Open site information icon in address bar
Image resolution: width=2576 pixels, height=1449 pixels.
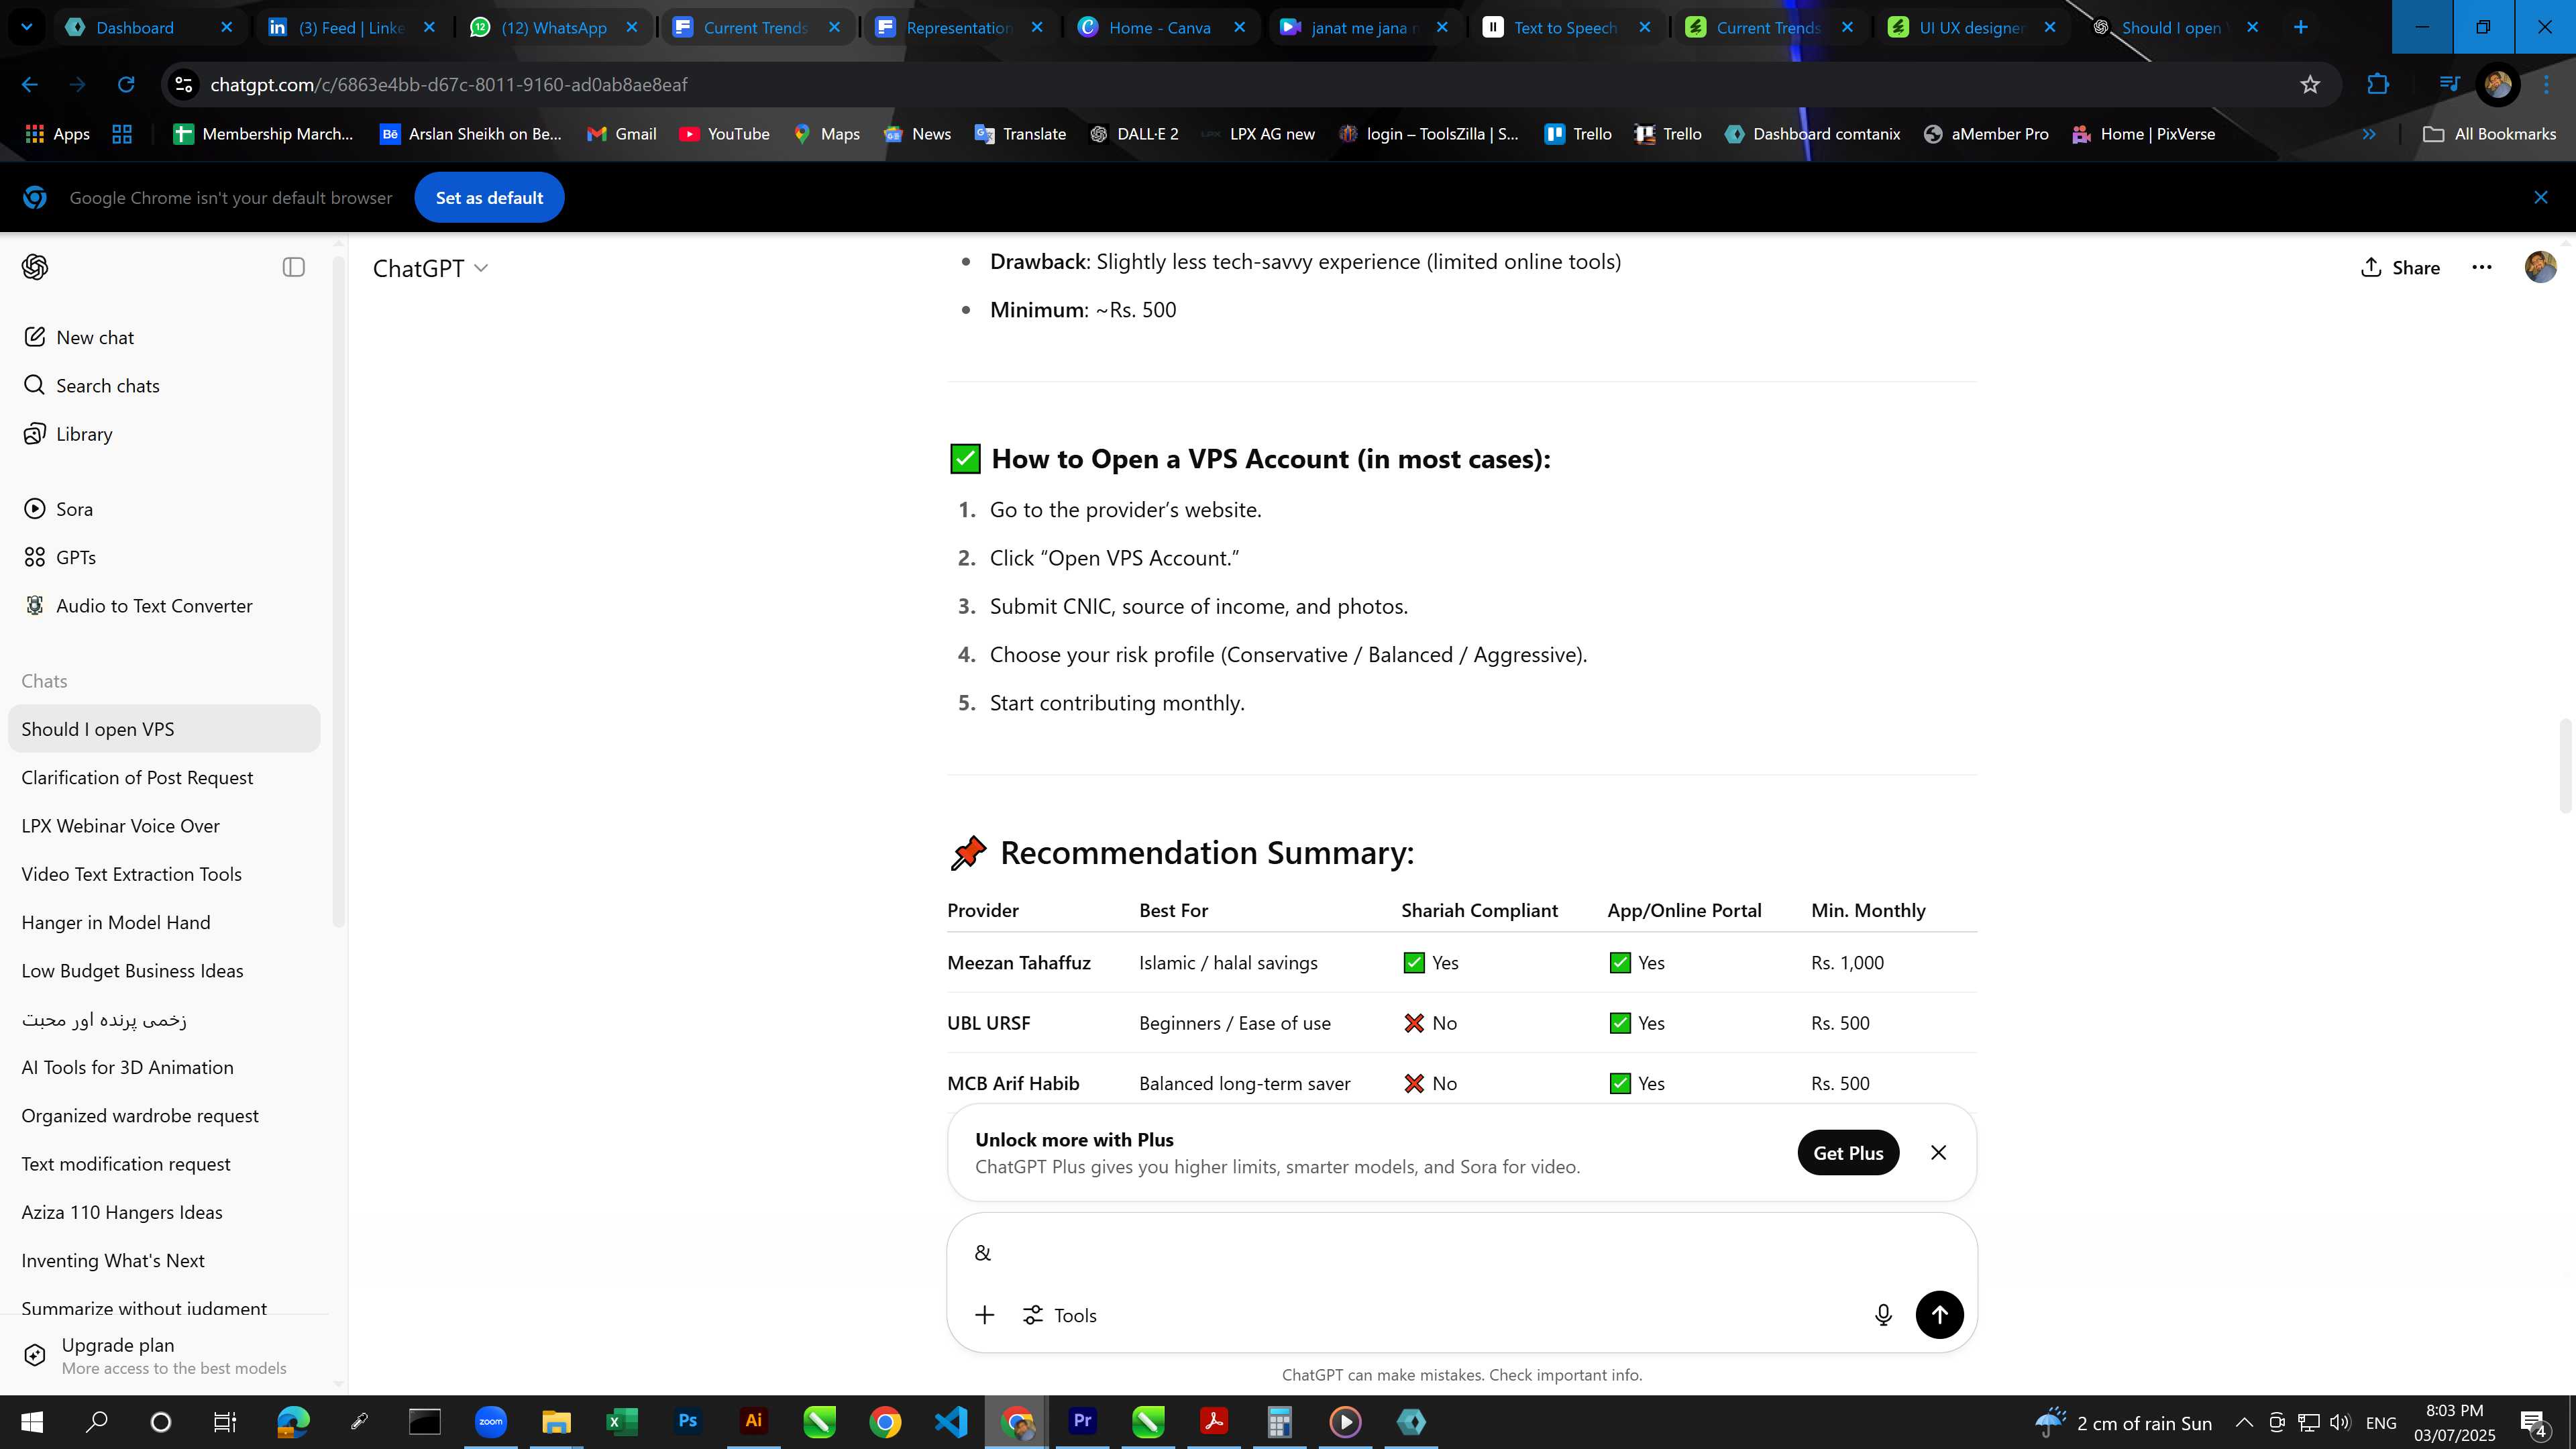click(x=184, y=85)
